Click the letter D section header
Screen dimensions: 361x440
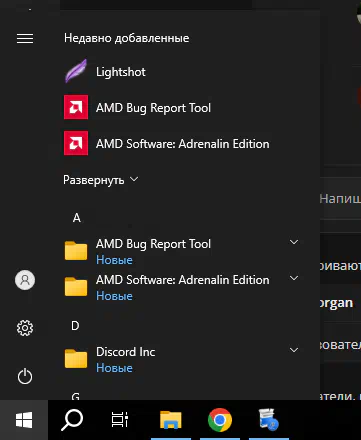click(75, 326)
